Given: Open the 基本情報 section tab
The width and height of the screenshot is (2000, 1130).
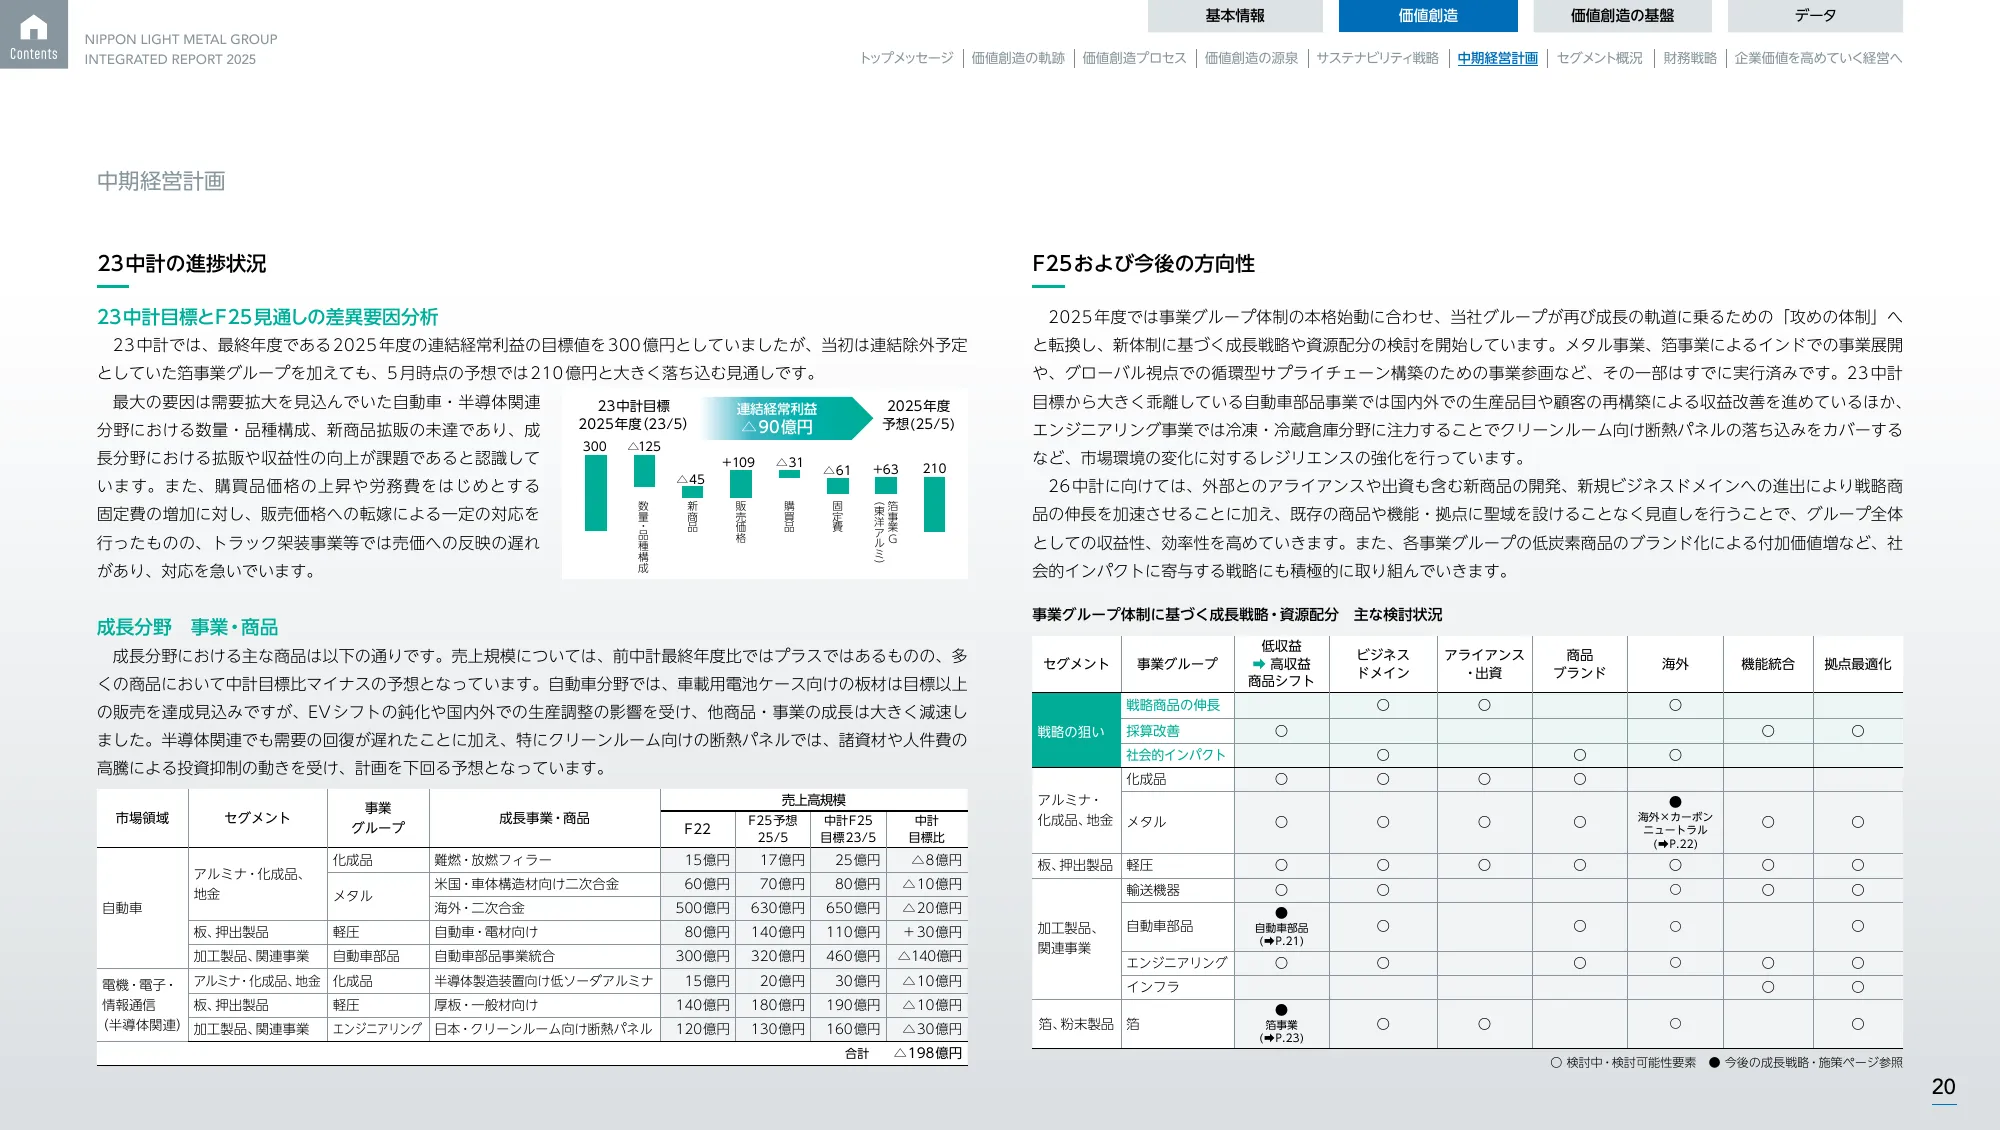Looking at the screenshot, I should pos(1236,16).
